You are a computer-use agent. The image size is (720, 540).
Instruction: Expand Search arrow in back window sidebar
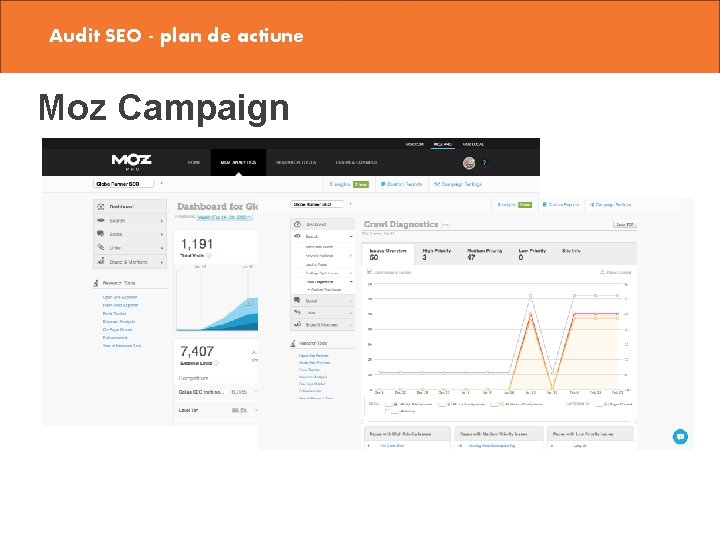click(x=162, y=221)
